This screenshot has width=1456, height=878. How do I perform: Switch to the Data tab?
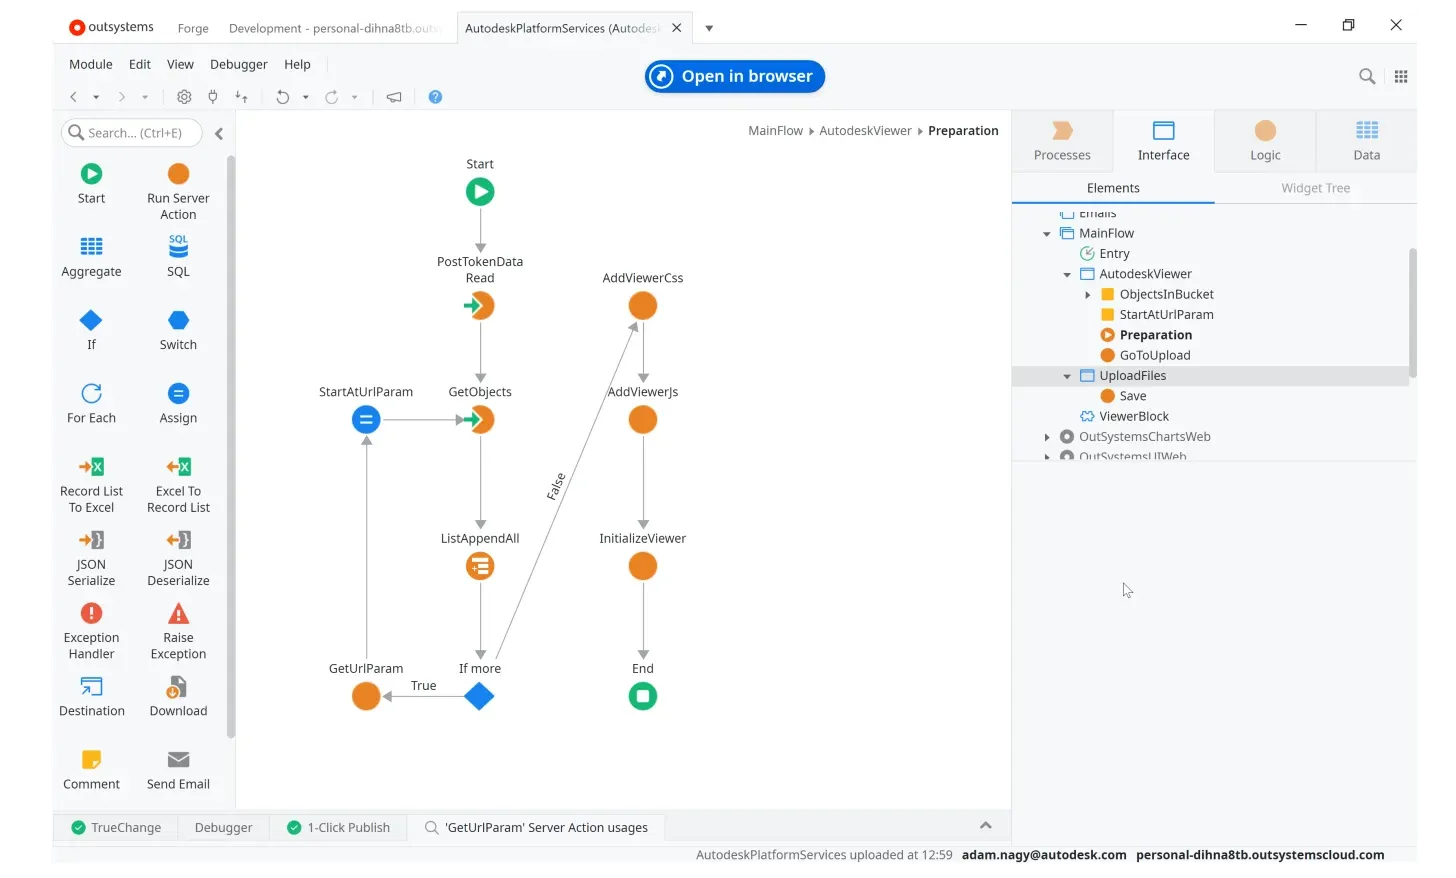click(1367, 141)
